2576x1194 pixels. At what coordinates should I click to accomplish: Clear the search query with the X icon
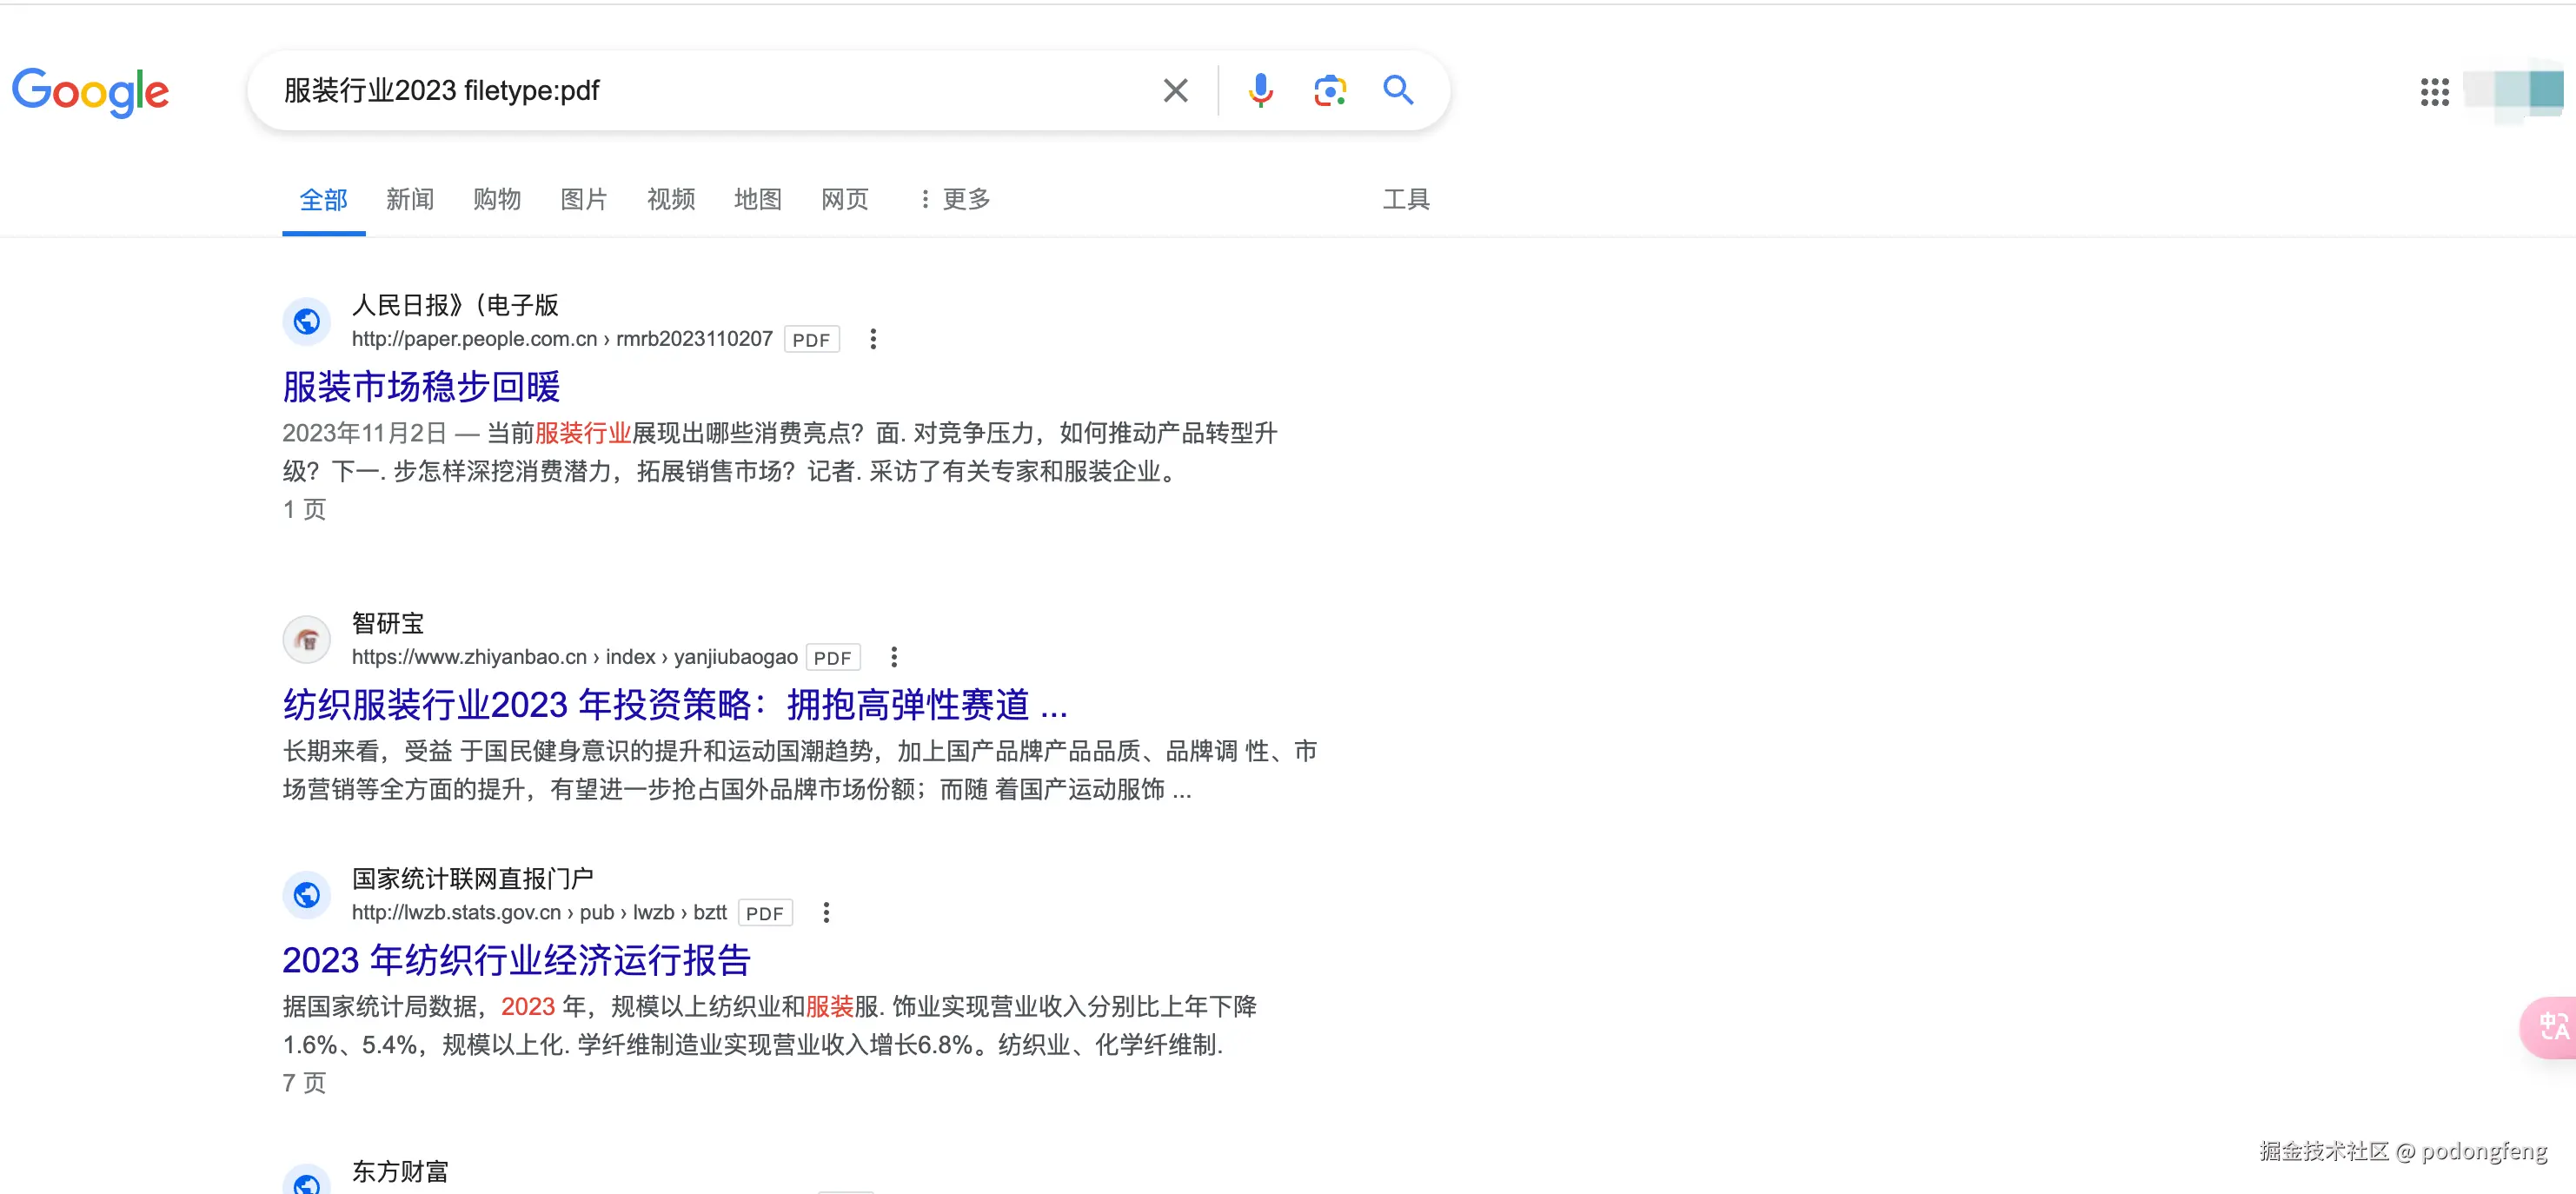1175,91
